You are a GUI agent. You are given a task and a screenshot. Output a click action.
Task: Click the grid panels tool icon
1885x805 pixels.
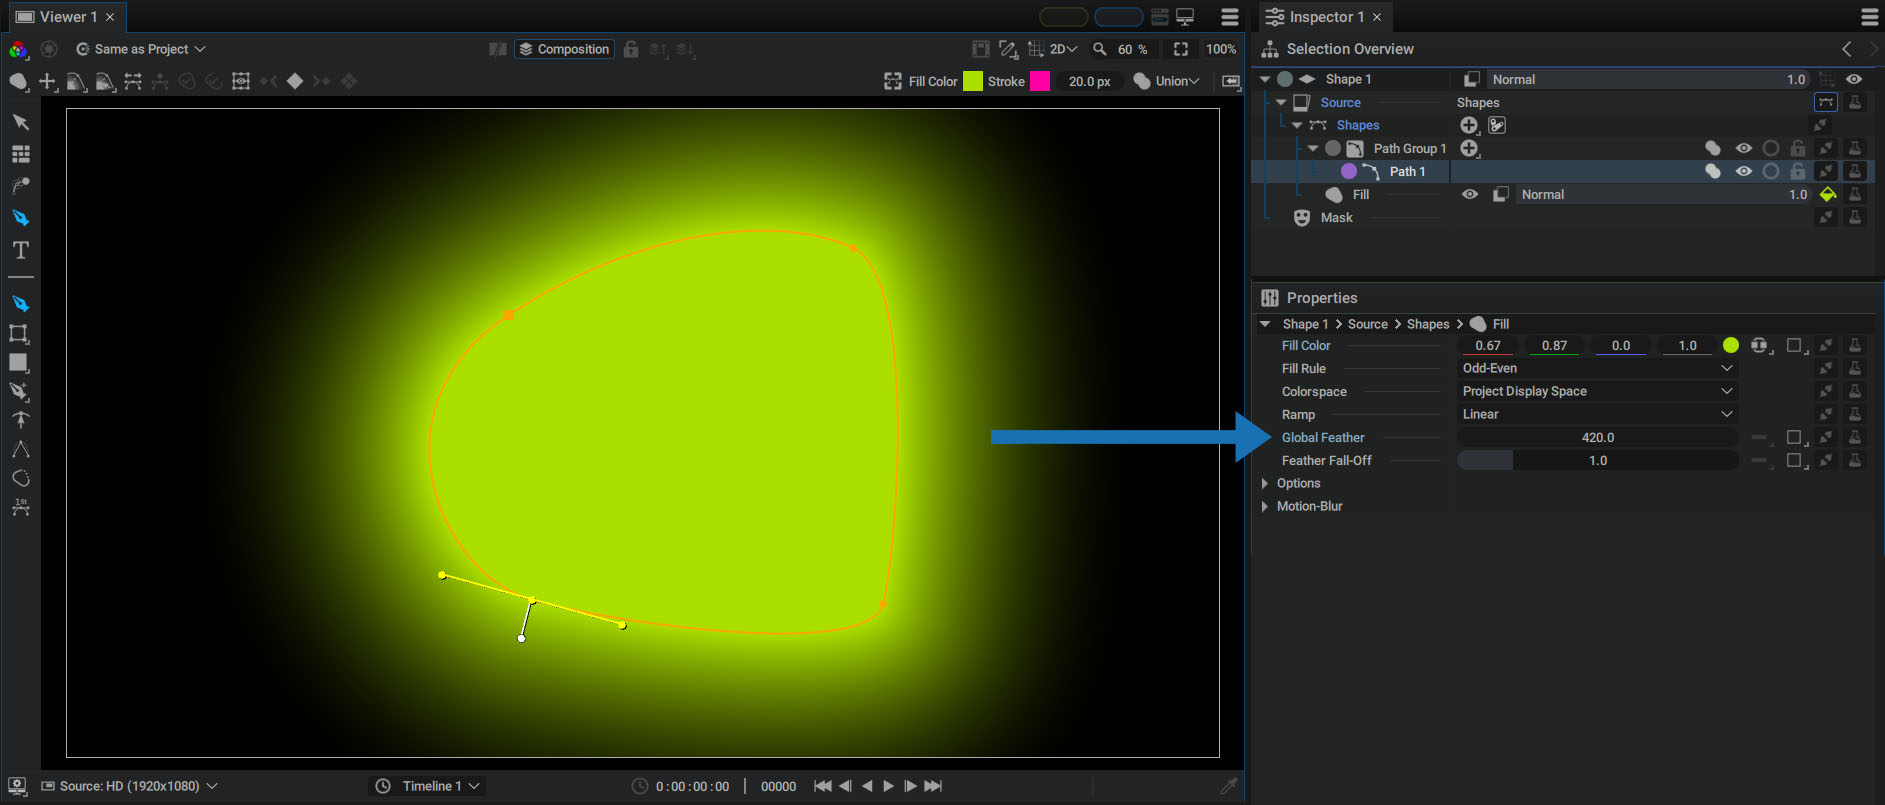click(x=20, y=154)
